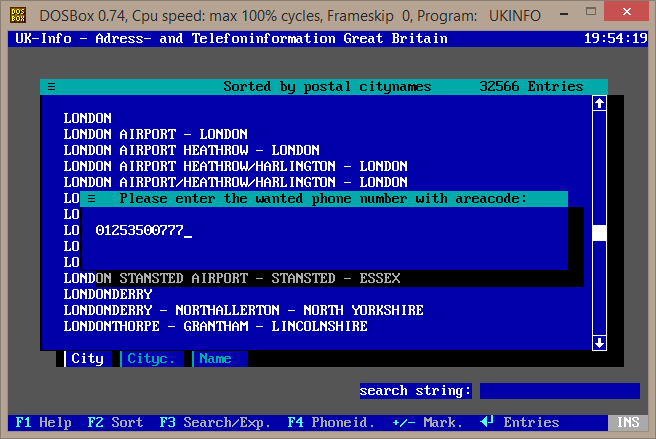This screenshot has width=656, height=439.
Task: Click F4 Phoneid. in the bottom bar
Action: 331,422
